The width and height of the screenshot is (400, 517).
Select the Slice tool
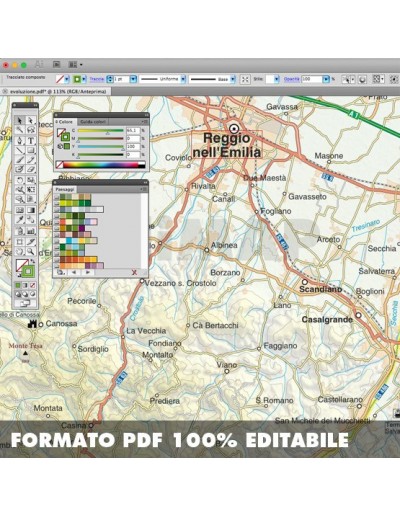pos(31,242)
